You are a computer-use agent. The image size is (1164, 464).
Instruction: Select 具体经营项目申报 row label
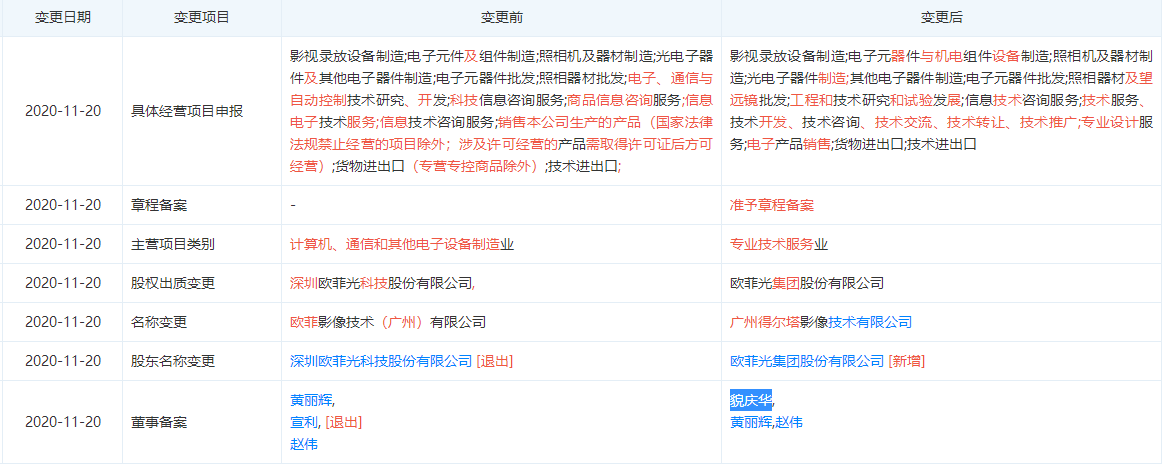[186, 111]
